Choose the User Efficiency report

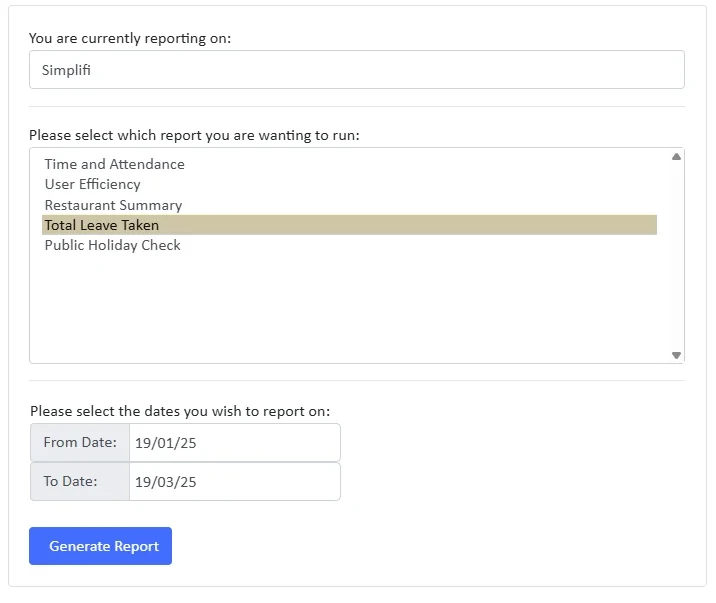[x=349, y=184]
